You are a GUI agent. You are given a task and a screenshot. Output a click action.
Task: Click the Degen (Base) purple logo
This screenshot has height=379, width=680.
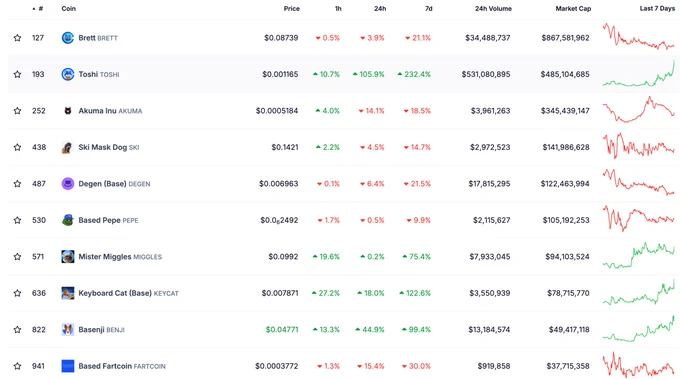[68, 183]
